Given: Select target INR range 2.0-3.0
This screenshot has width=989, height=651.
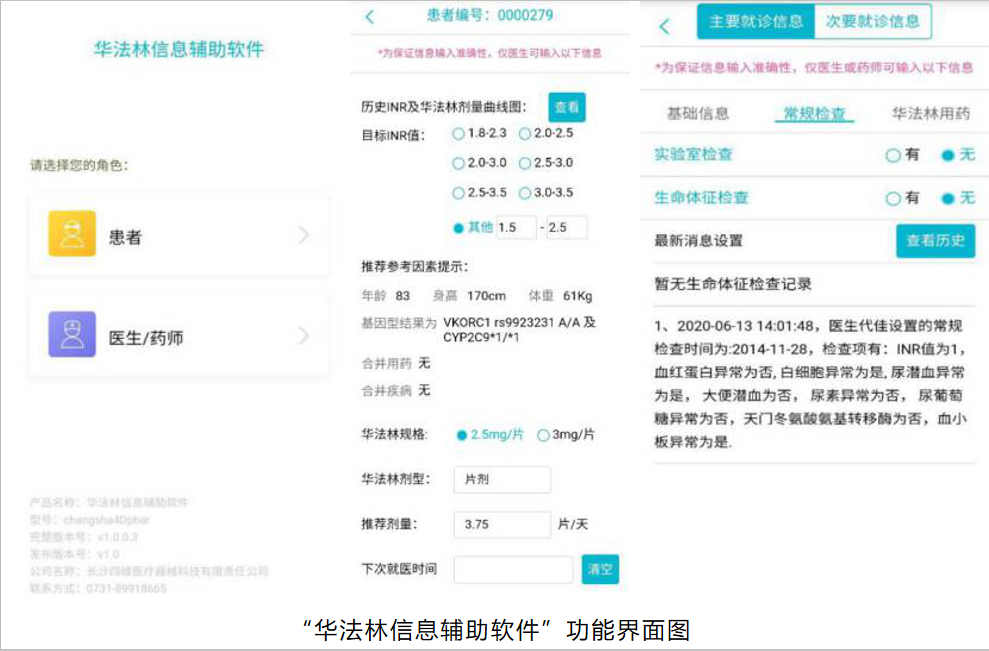Looking at the screenshot, I should pyautogui.click(x=459, y=163).
